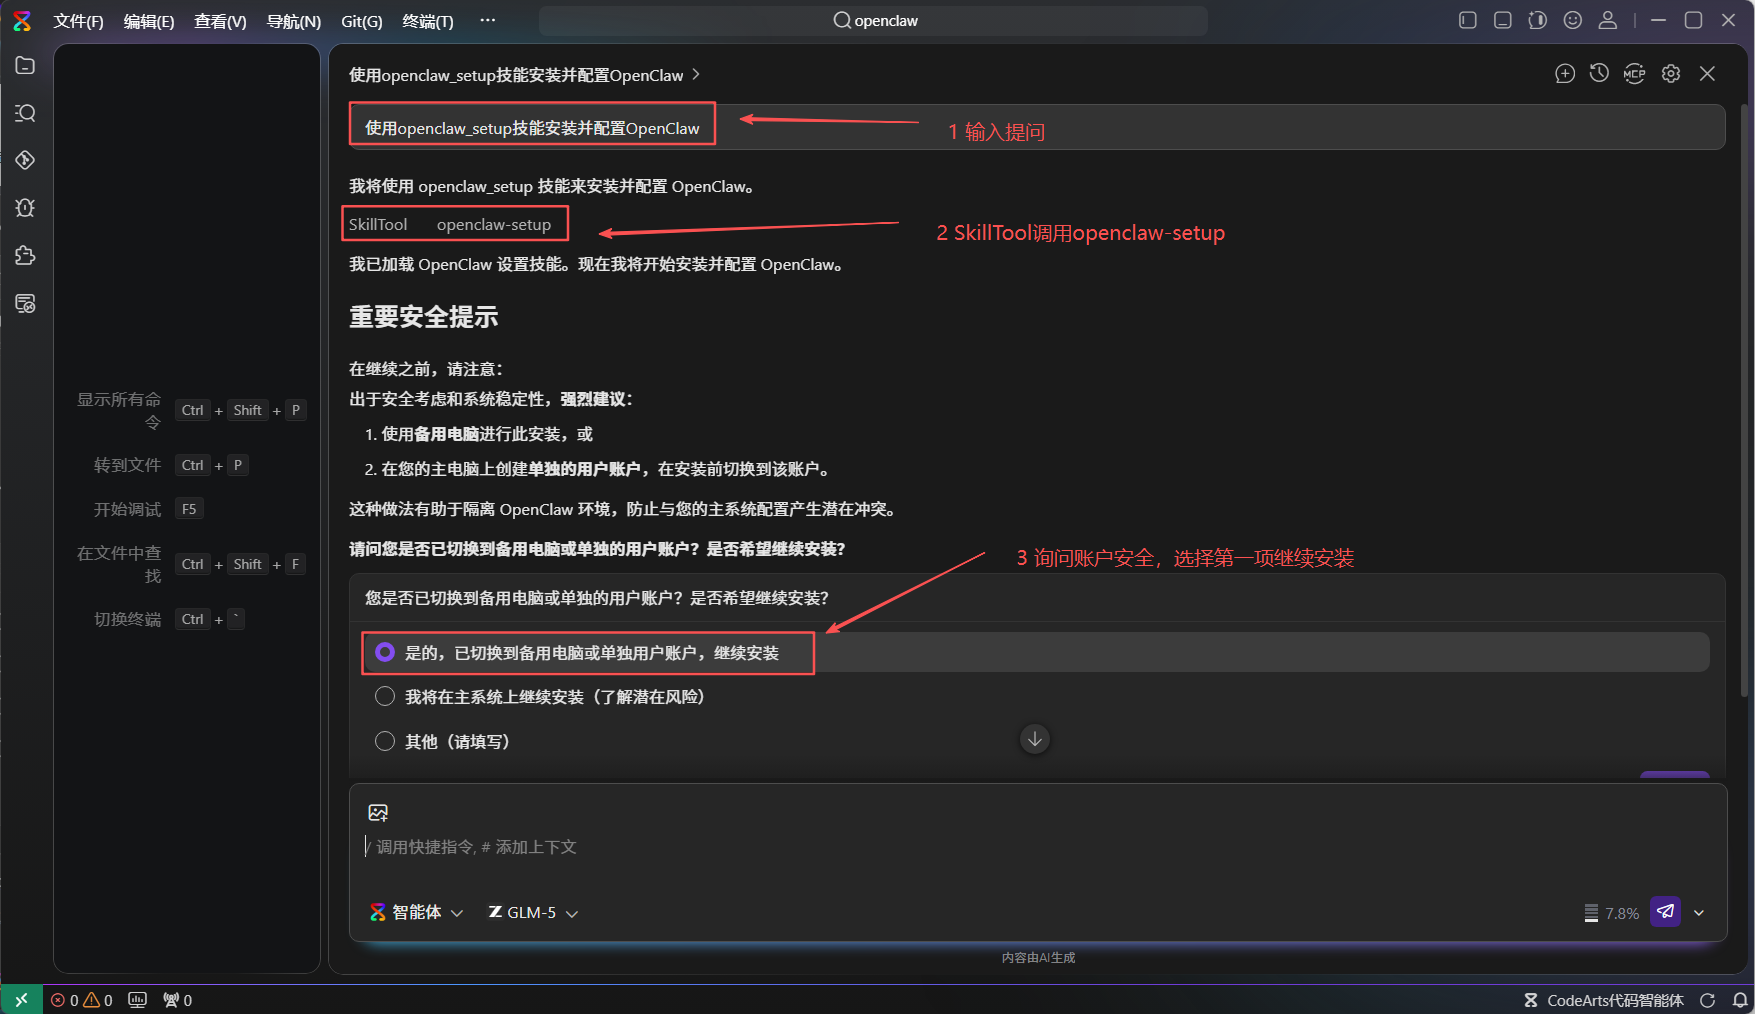Click the ports indicator showing 0
The image size is (1755, 1014).
[x=177, y=1000]
